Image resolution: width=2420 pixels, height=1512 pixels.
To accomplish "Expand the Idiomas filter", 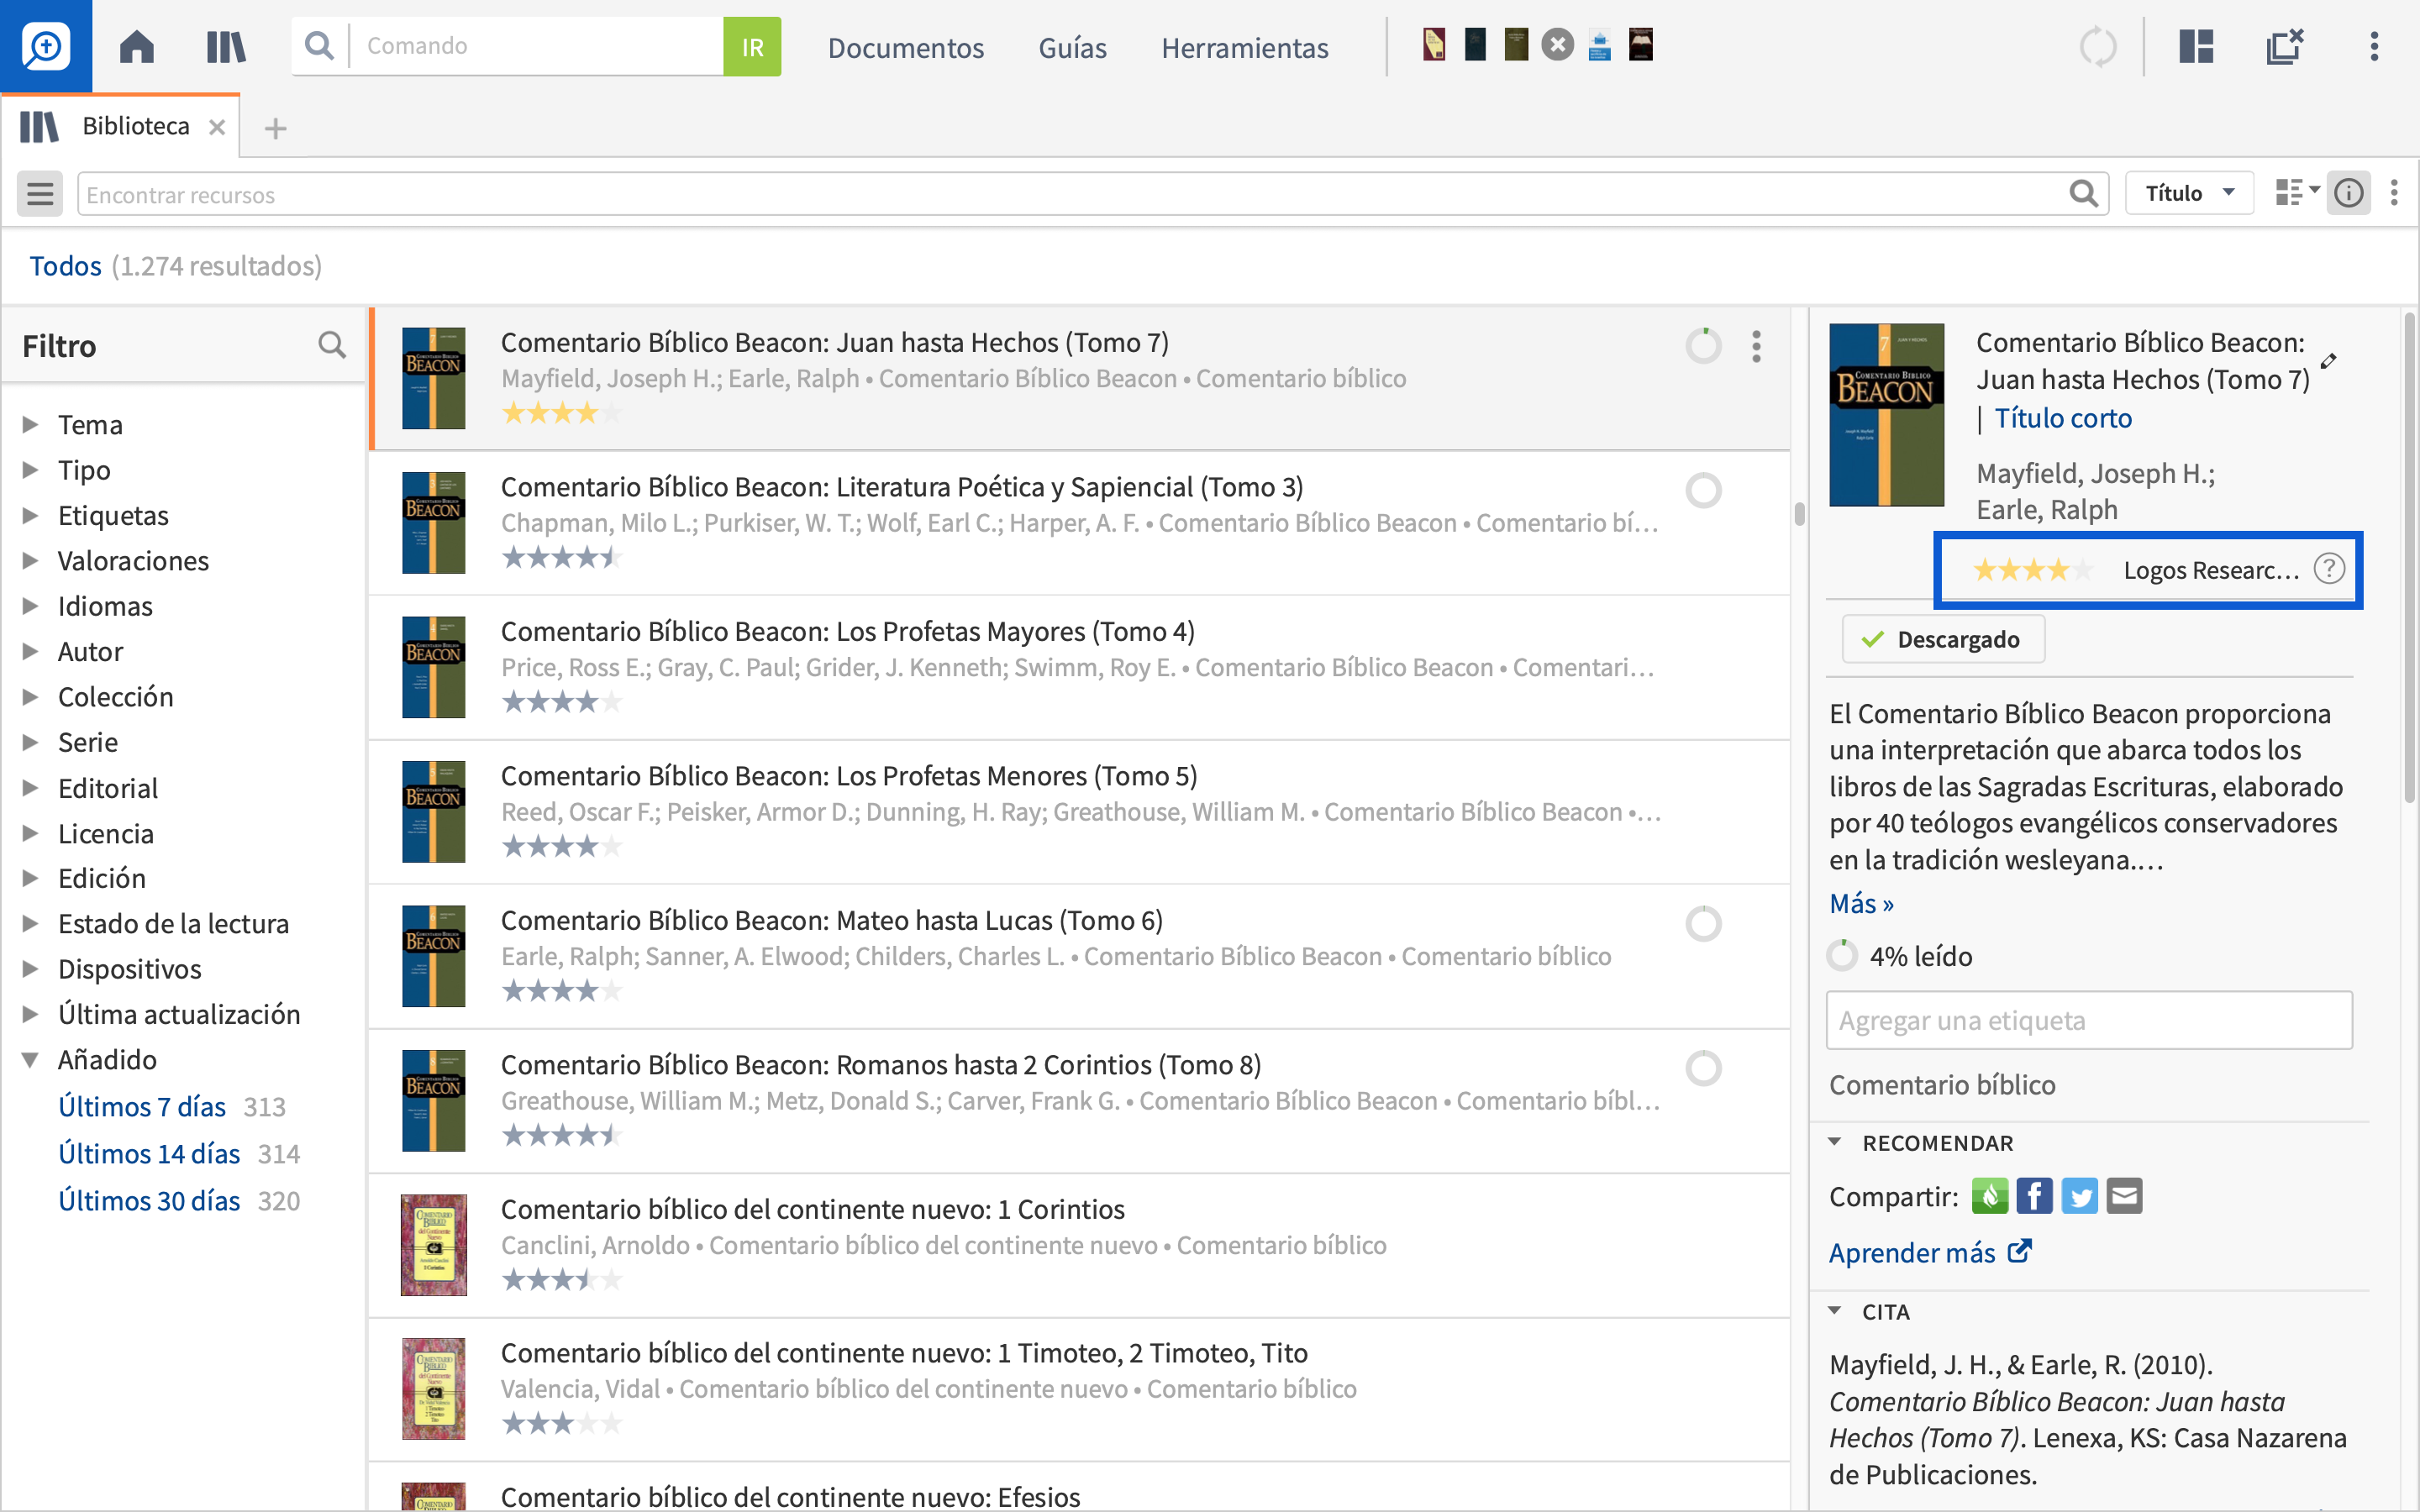I will (31, 605).
